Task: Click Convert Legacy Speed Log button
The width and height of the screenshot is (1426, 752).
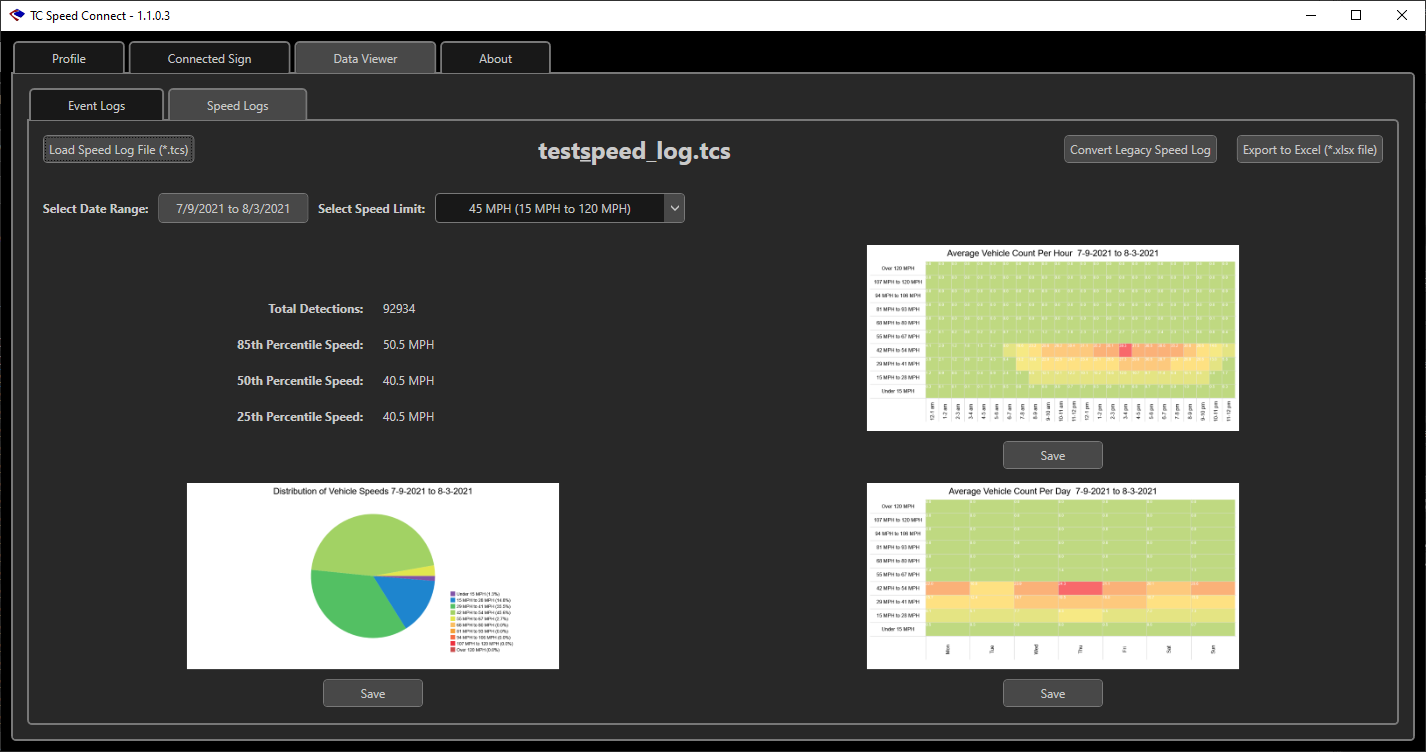Action: pyautogui.click(x=1140, y=150)
